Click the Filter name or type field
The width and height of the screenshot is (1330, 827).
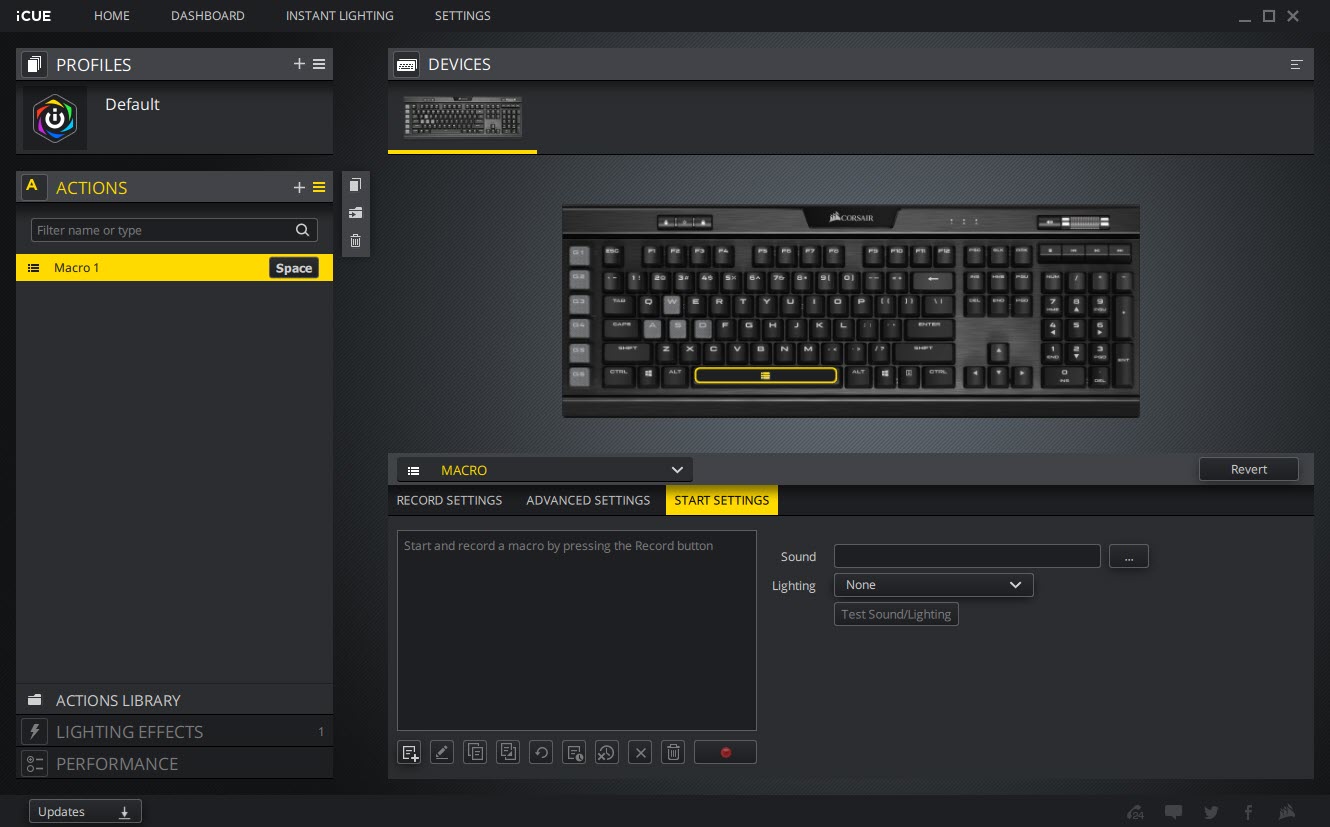coord(174,230)
